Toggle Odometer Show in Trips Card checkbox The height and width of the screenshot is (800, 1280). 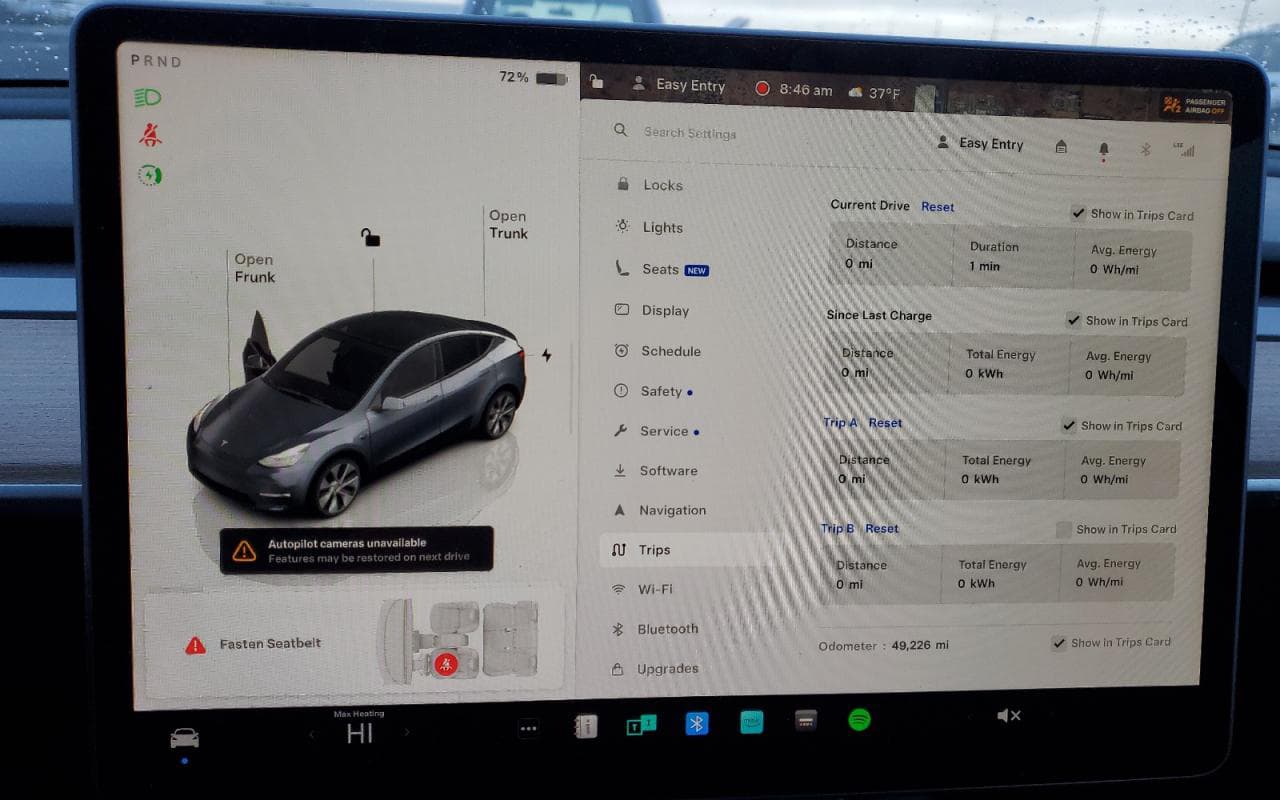[1059, 643]
